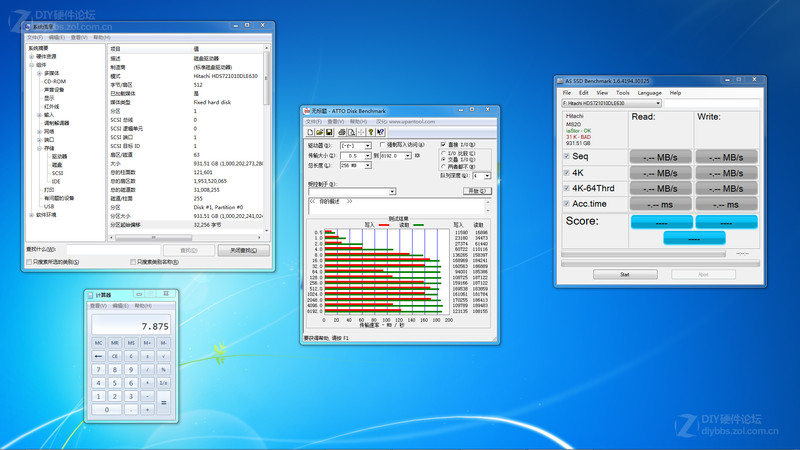
Task: Click the progress bar in AS SSD Benchmark
Action: [x=660, y=264]
